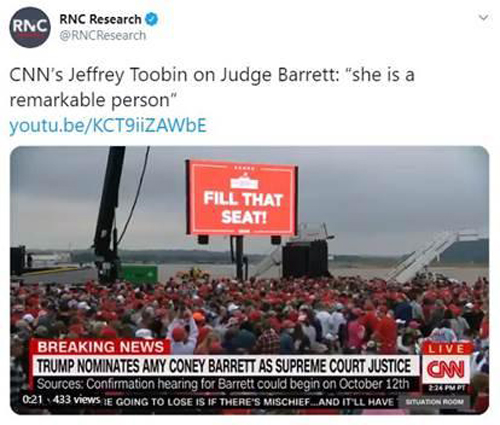
Task: Expand the tweet options chevron
Action: 484,17
